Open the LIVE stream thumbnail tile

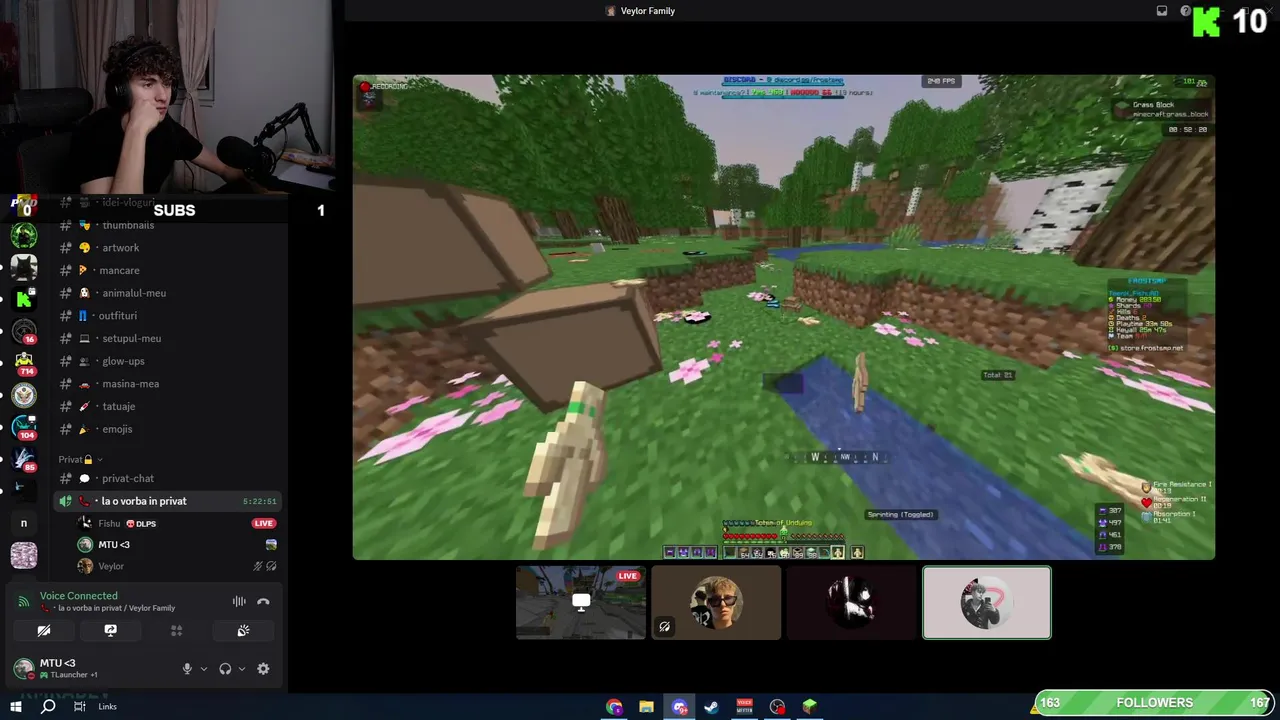[x=581, y=602]
